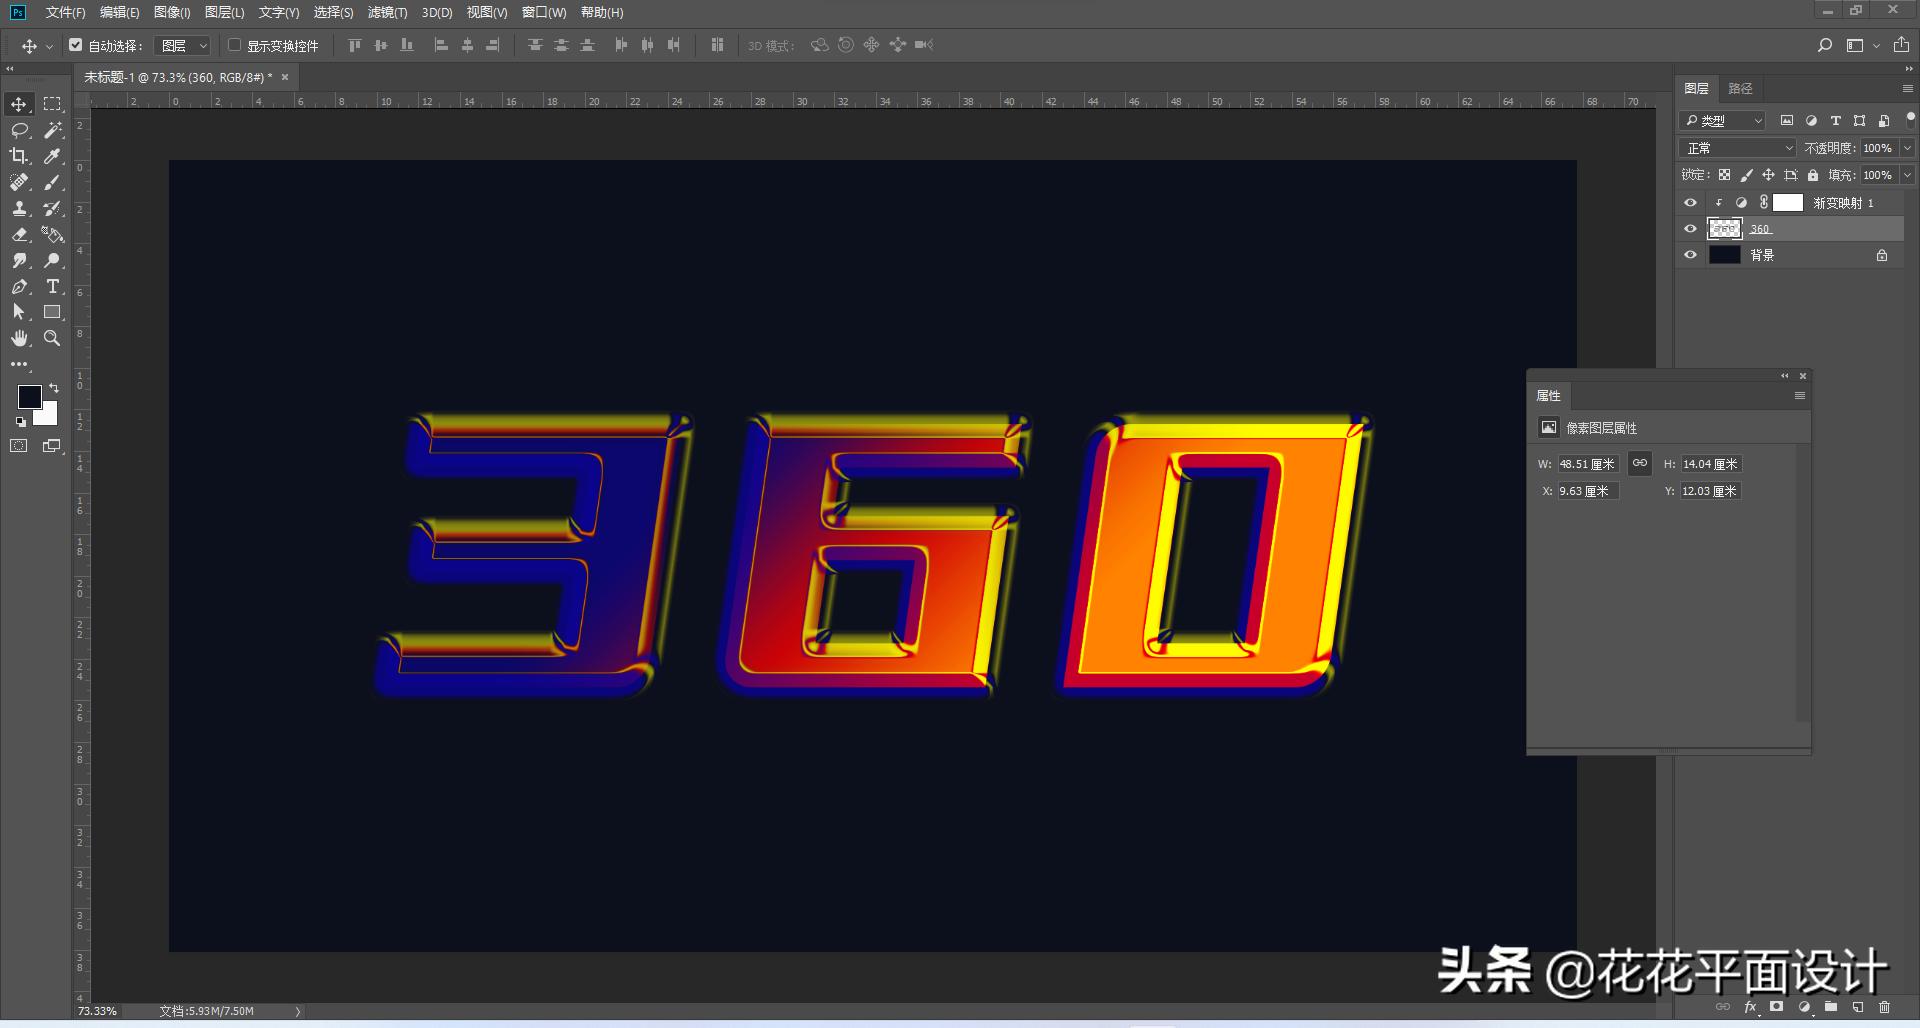Screen dimensions: 1920x1028
Task: Enable 显示变换控件 checkbox
Action: coord(234,45)
